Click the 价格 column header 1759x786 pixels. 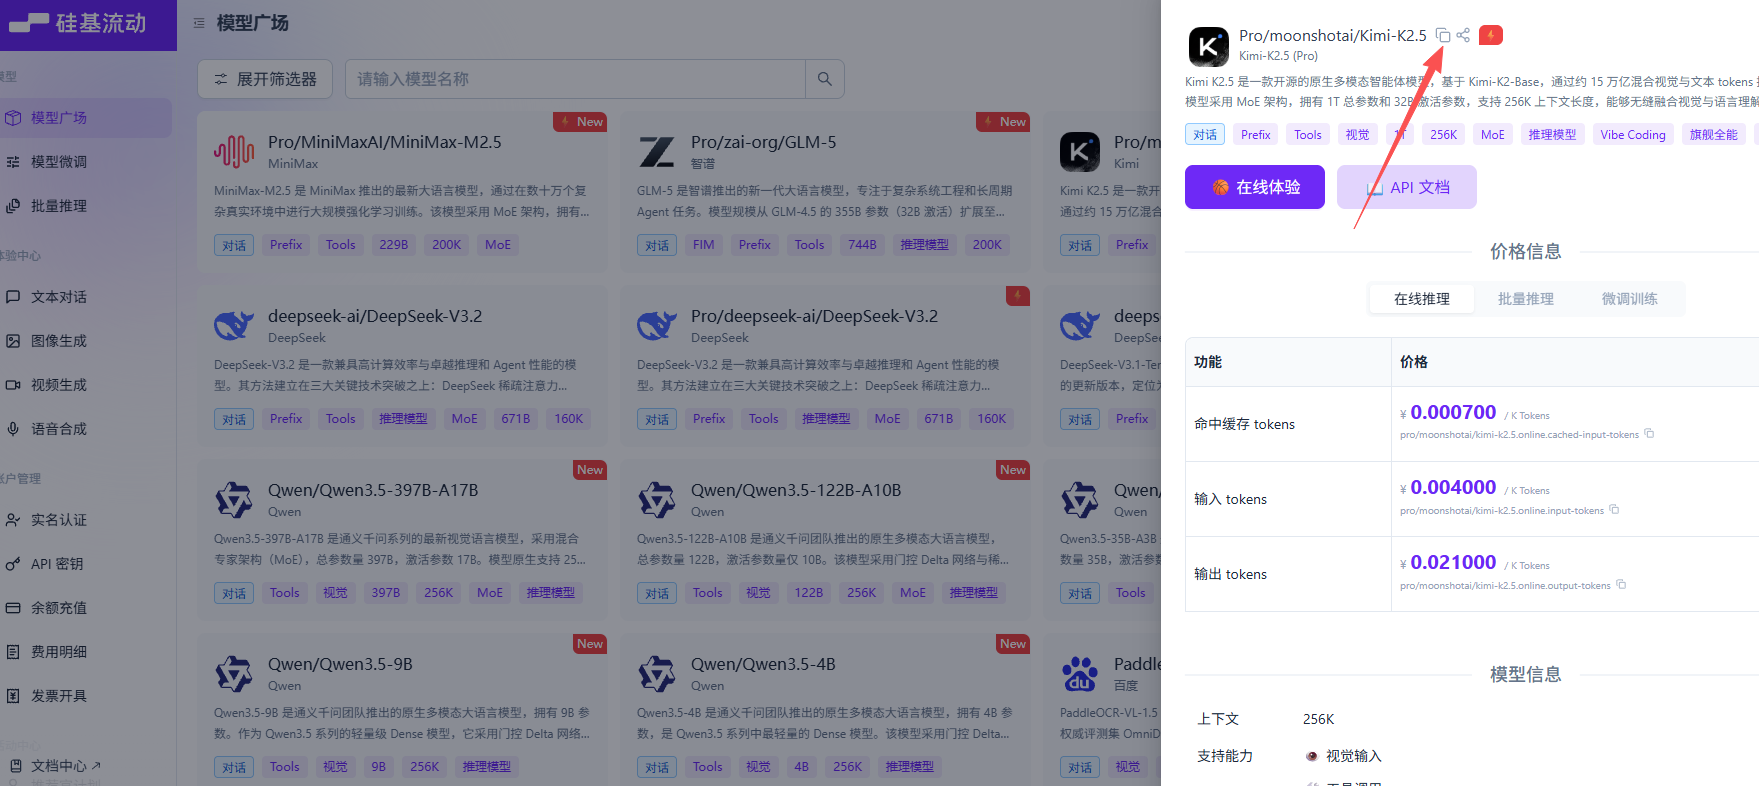pyautogui.click(x=1414, y=362)
